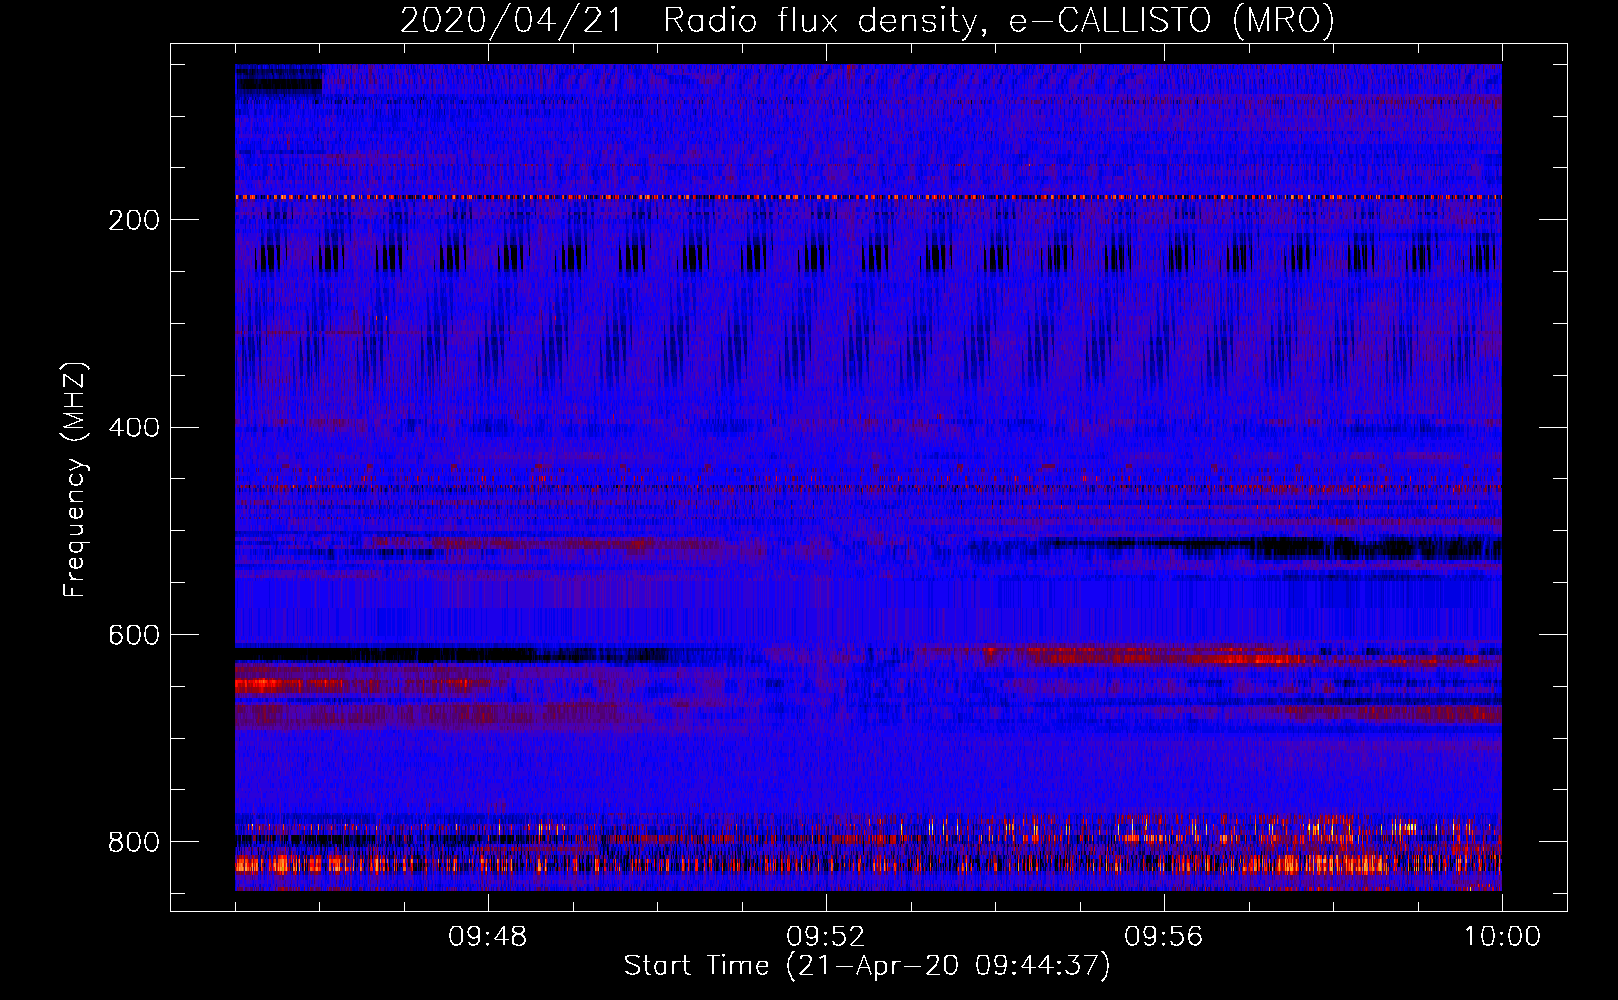Click the date "2020/04/21" in the title

coord(512,21)
